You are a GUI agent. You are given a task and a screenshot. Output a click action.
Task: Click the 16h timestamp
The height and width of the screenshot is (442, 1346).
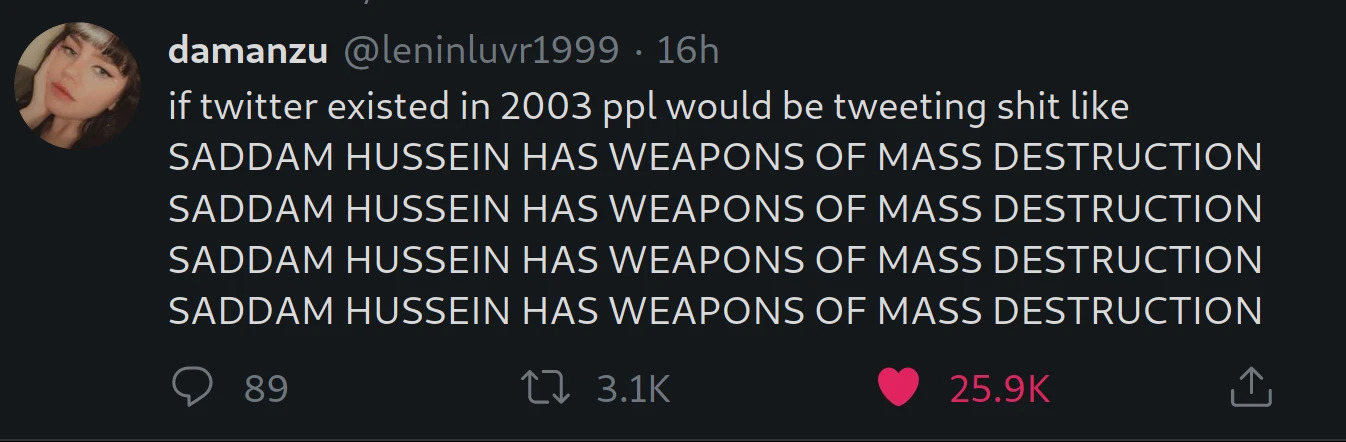[688, 51]
